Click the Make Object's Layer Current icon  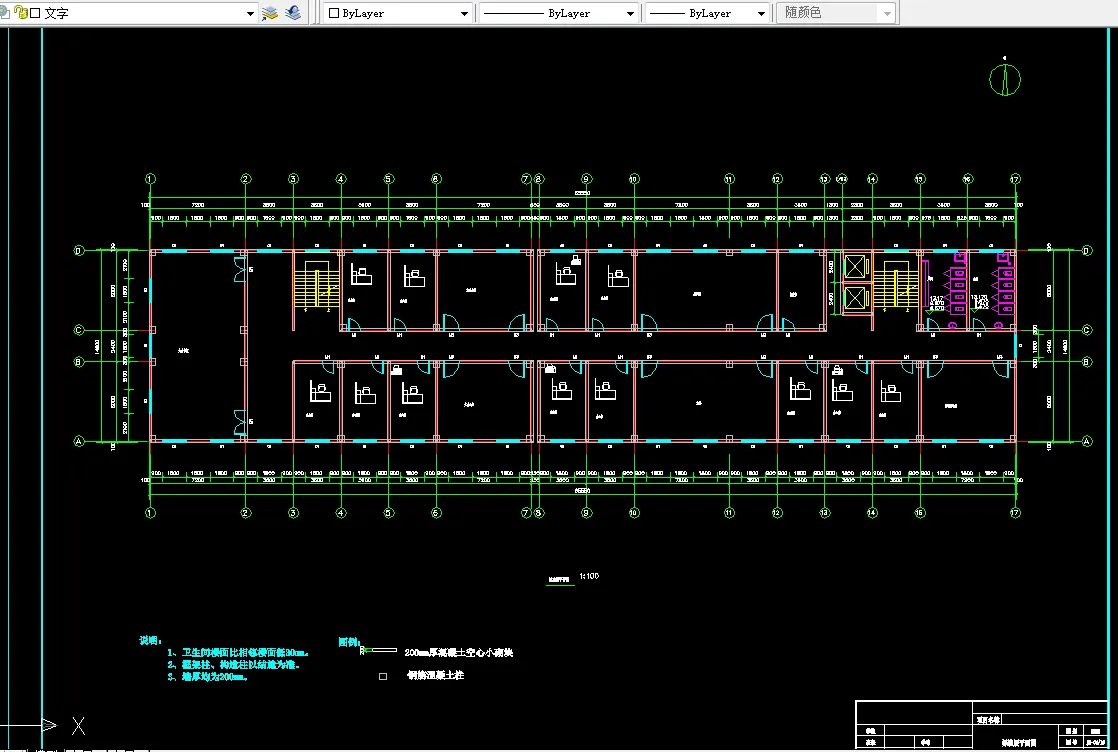coord(270,13)
